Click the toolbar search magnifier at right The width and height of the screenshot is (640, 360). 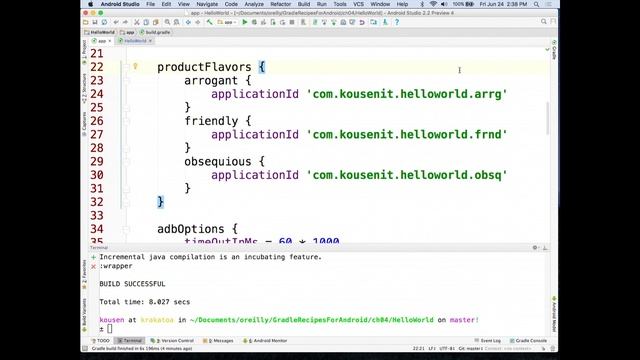[x=543, y=21]
